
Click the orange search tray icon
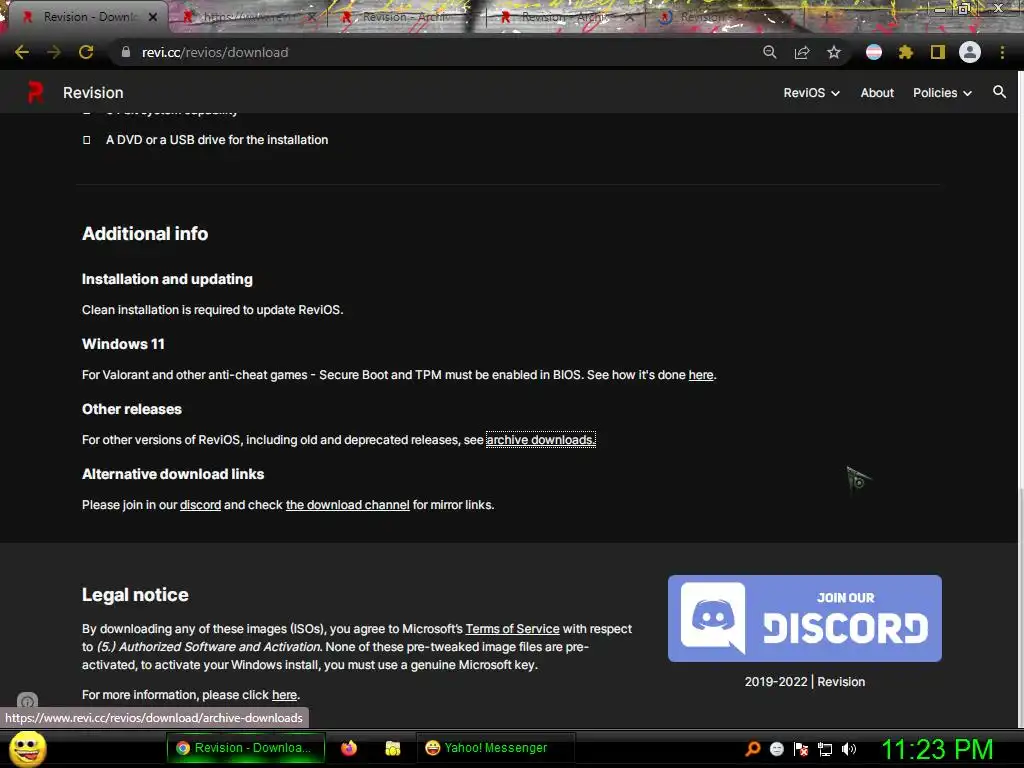pyautogui.click(x=753, y=749)
